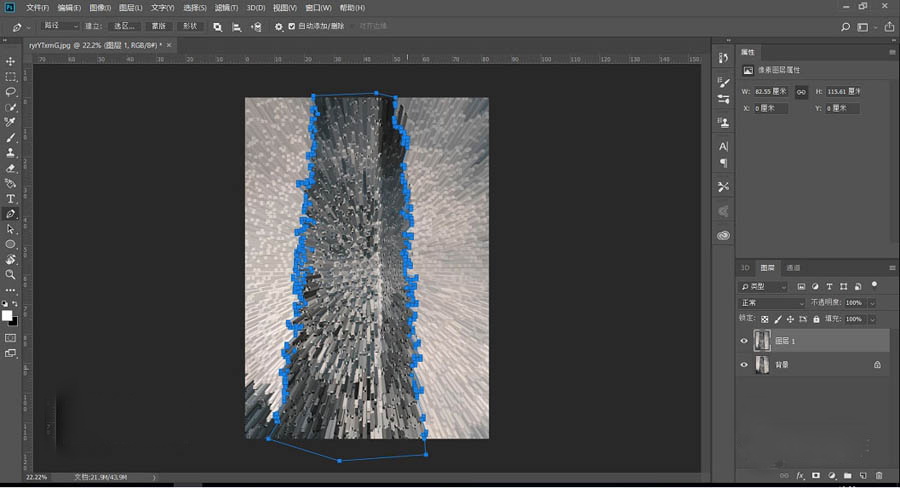Select the Rectangular Marquee tool
This screenshot has width=900, height=488.
tap(11, 77)
